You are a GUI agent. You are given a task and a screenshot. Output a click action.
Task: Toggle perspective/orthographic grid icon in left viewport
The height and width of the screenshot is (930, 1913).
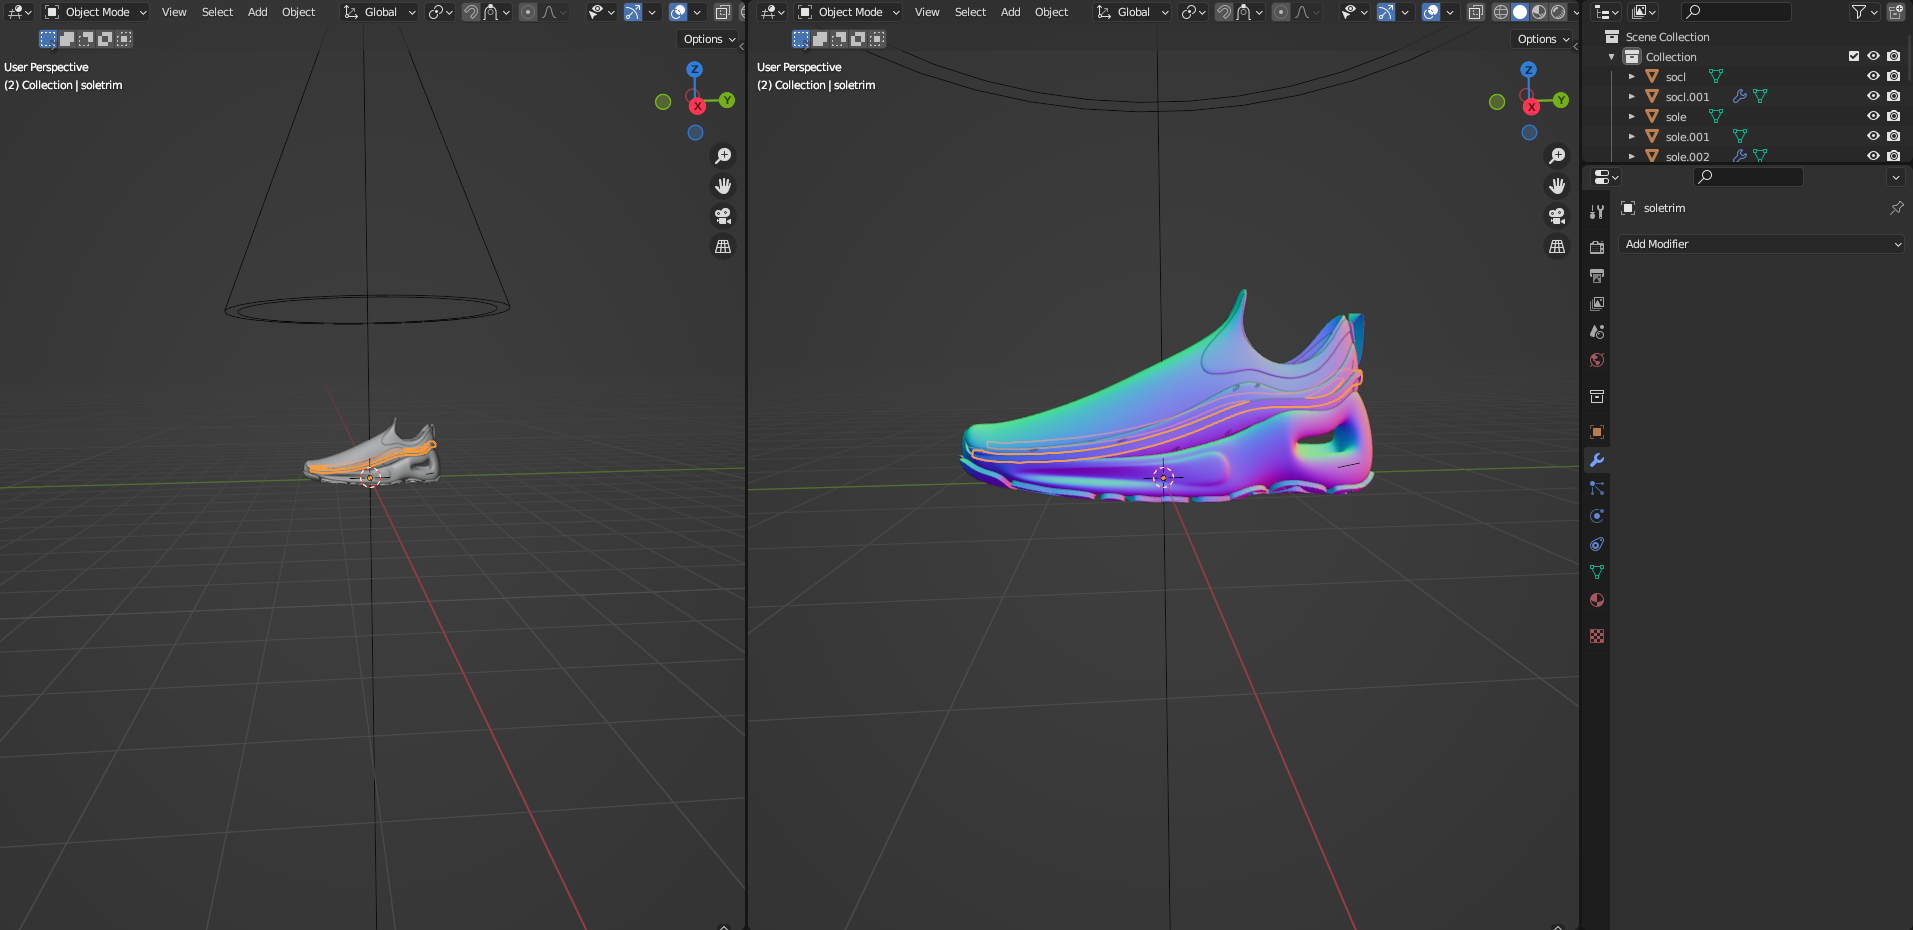[723, 246]
